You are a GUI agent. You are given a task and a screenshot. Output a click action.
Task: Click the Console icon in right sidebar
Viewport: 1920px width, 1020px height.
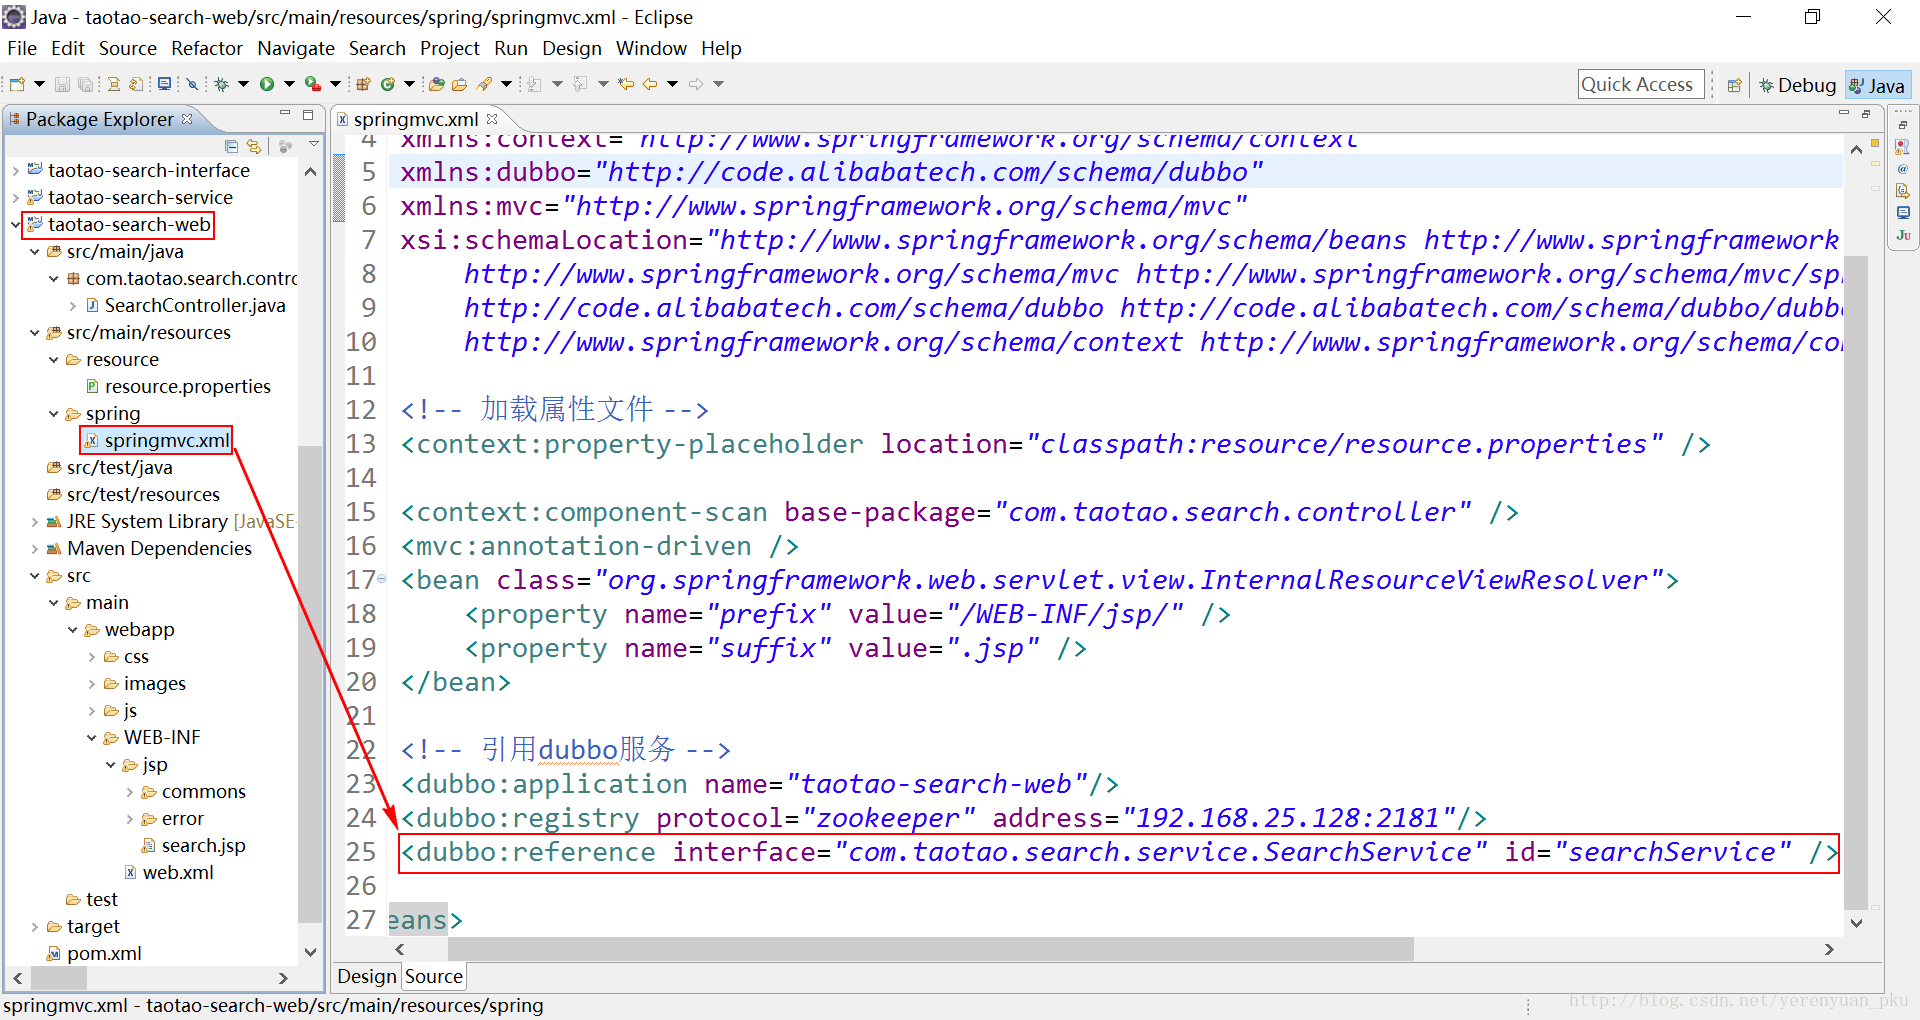click(x=1903, y=213)
